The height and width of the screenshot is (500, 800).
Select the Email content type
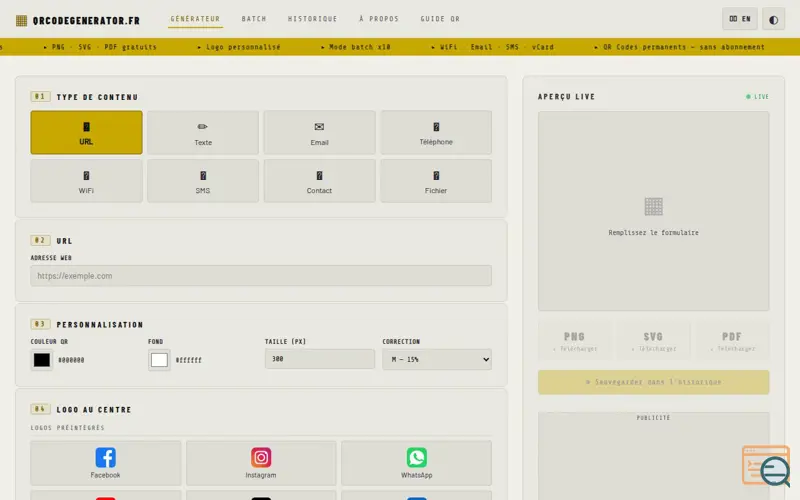pyautogui.click(x=319, y=133)
